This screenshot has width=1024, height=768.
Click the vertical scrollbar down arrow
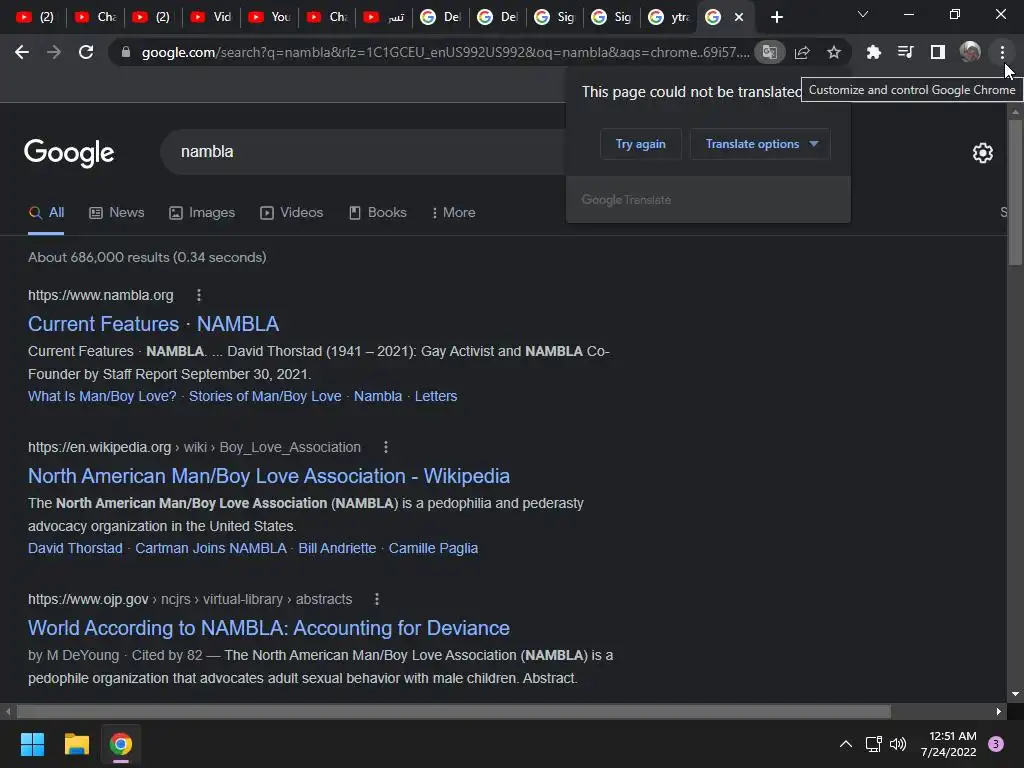1014,694
